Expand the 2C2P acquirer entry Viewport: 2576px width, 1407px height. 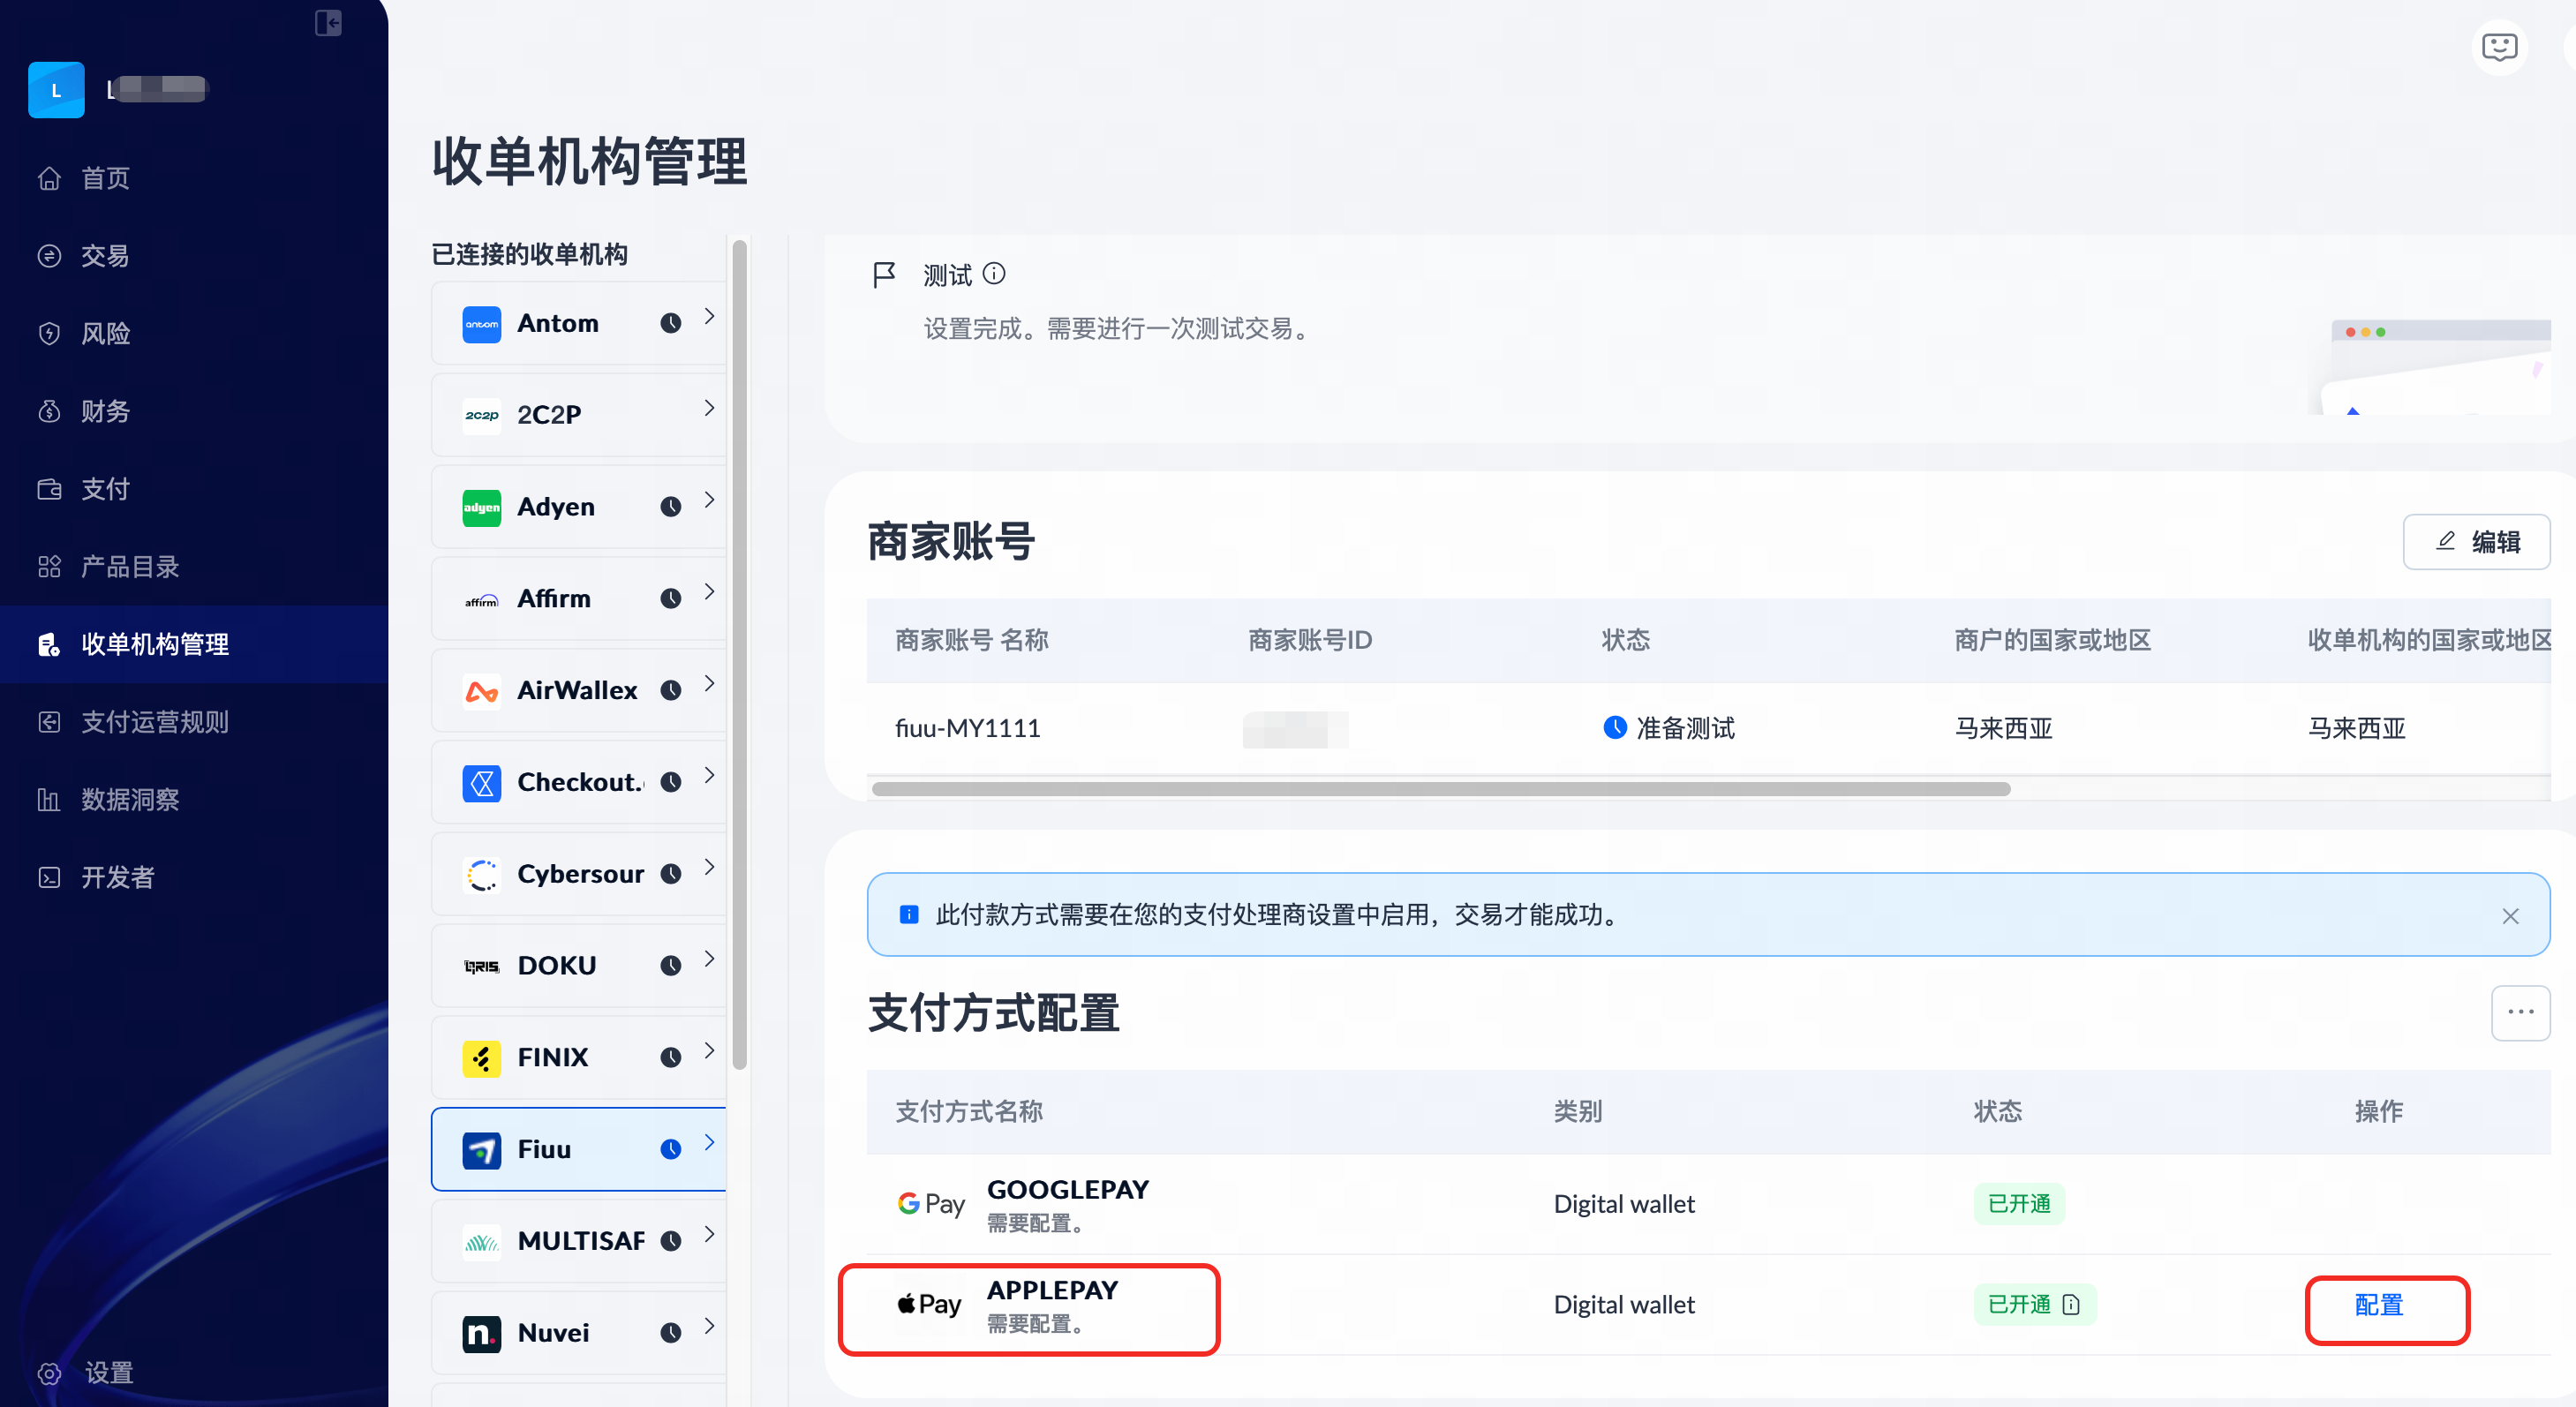pos(708,408)
